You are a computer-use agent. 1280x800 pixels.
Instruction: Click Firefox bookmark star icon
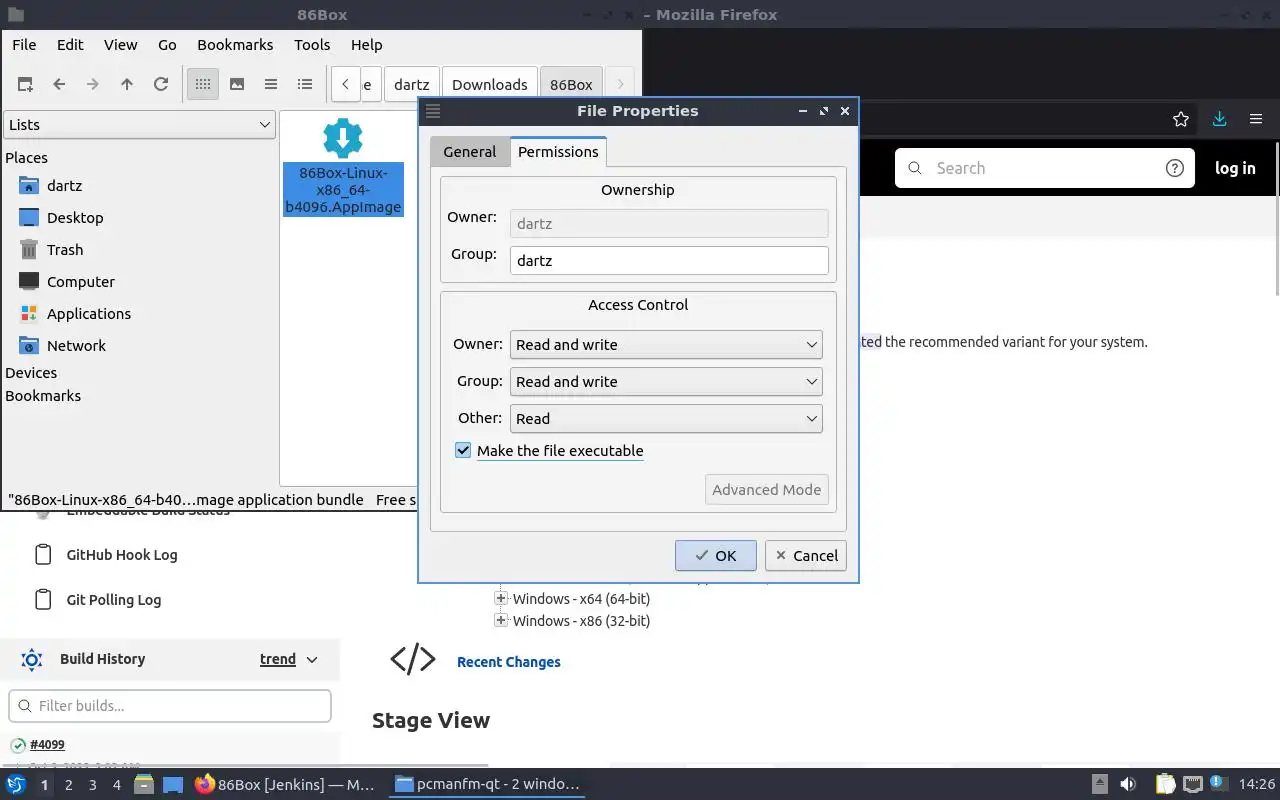coord(1181,119)
